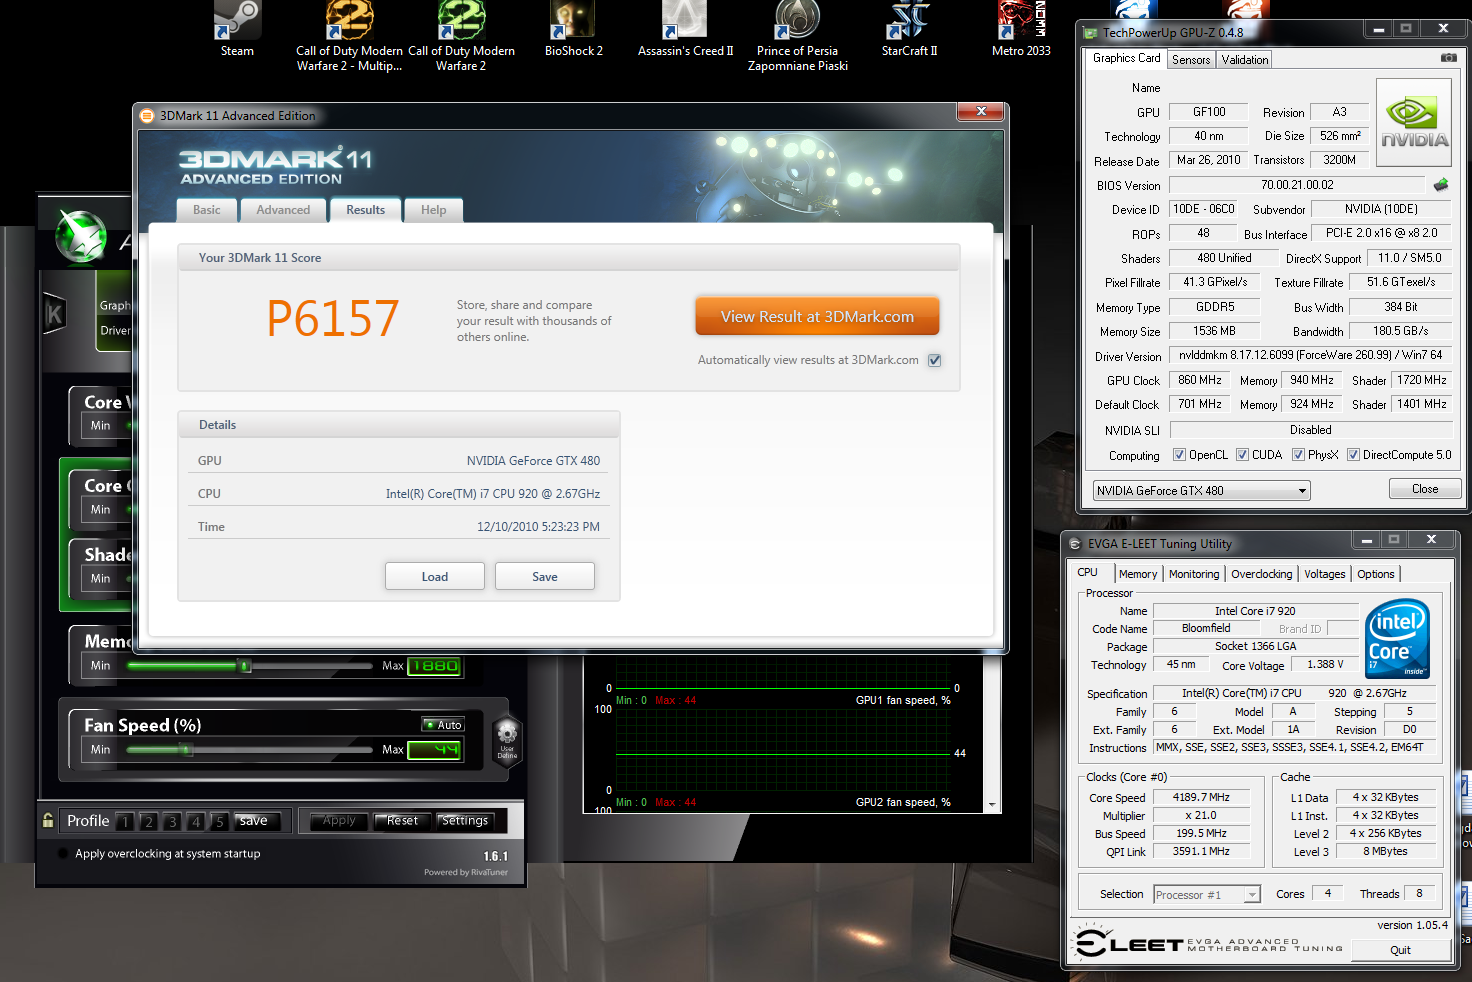Click the P6157 score text

click(333, 319)
